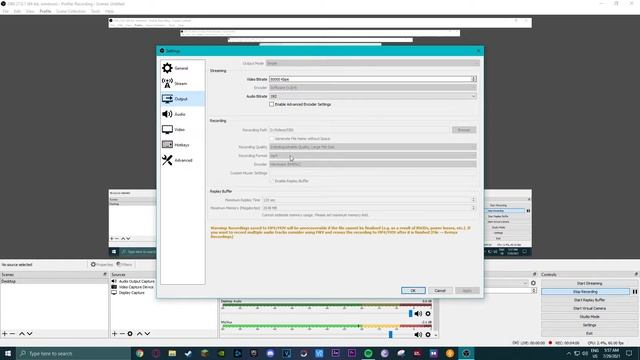
Task: Select the Audio Output Capture source
Action: [x=136, y=281]
